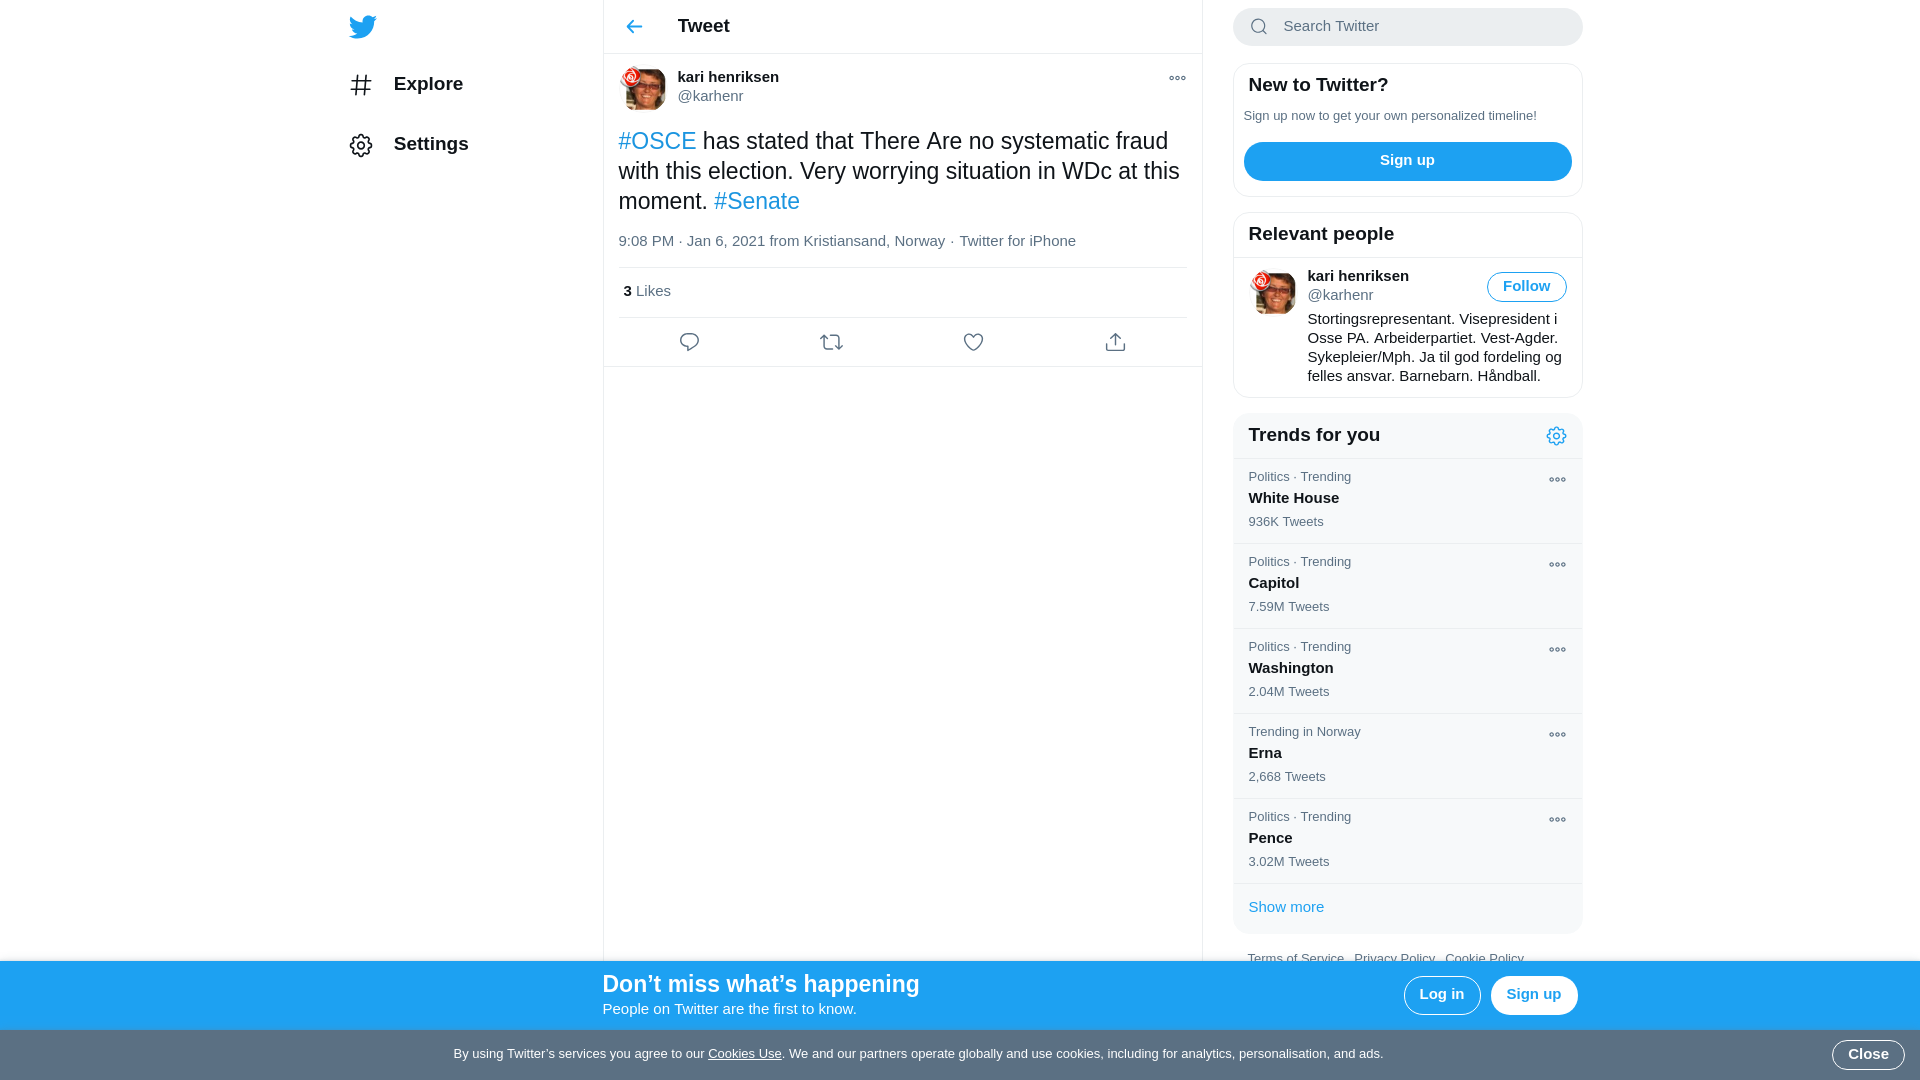Follow kari henriksen
Screen dimensions: 1920x1080
1526,287
